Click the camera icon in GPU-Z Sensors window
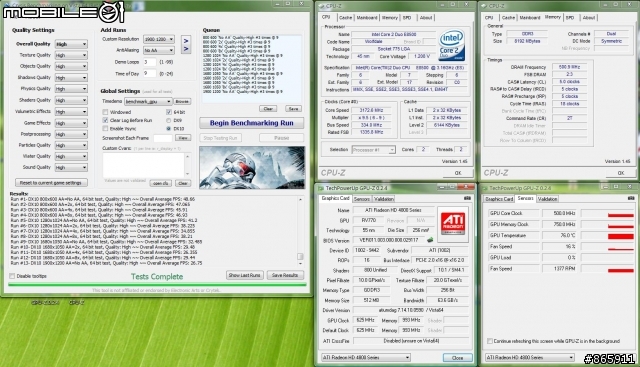The width and height of the screenshot is (640, 367). point(630,198)
